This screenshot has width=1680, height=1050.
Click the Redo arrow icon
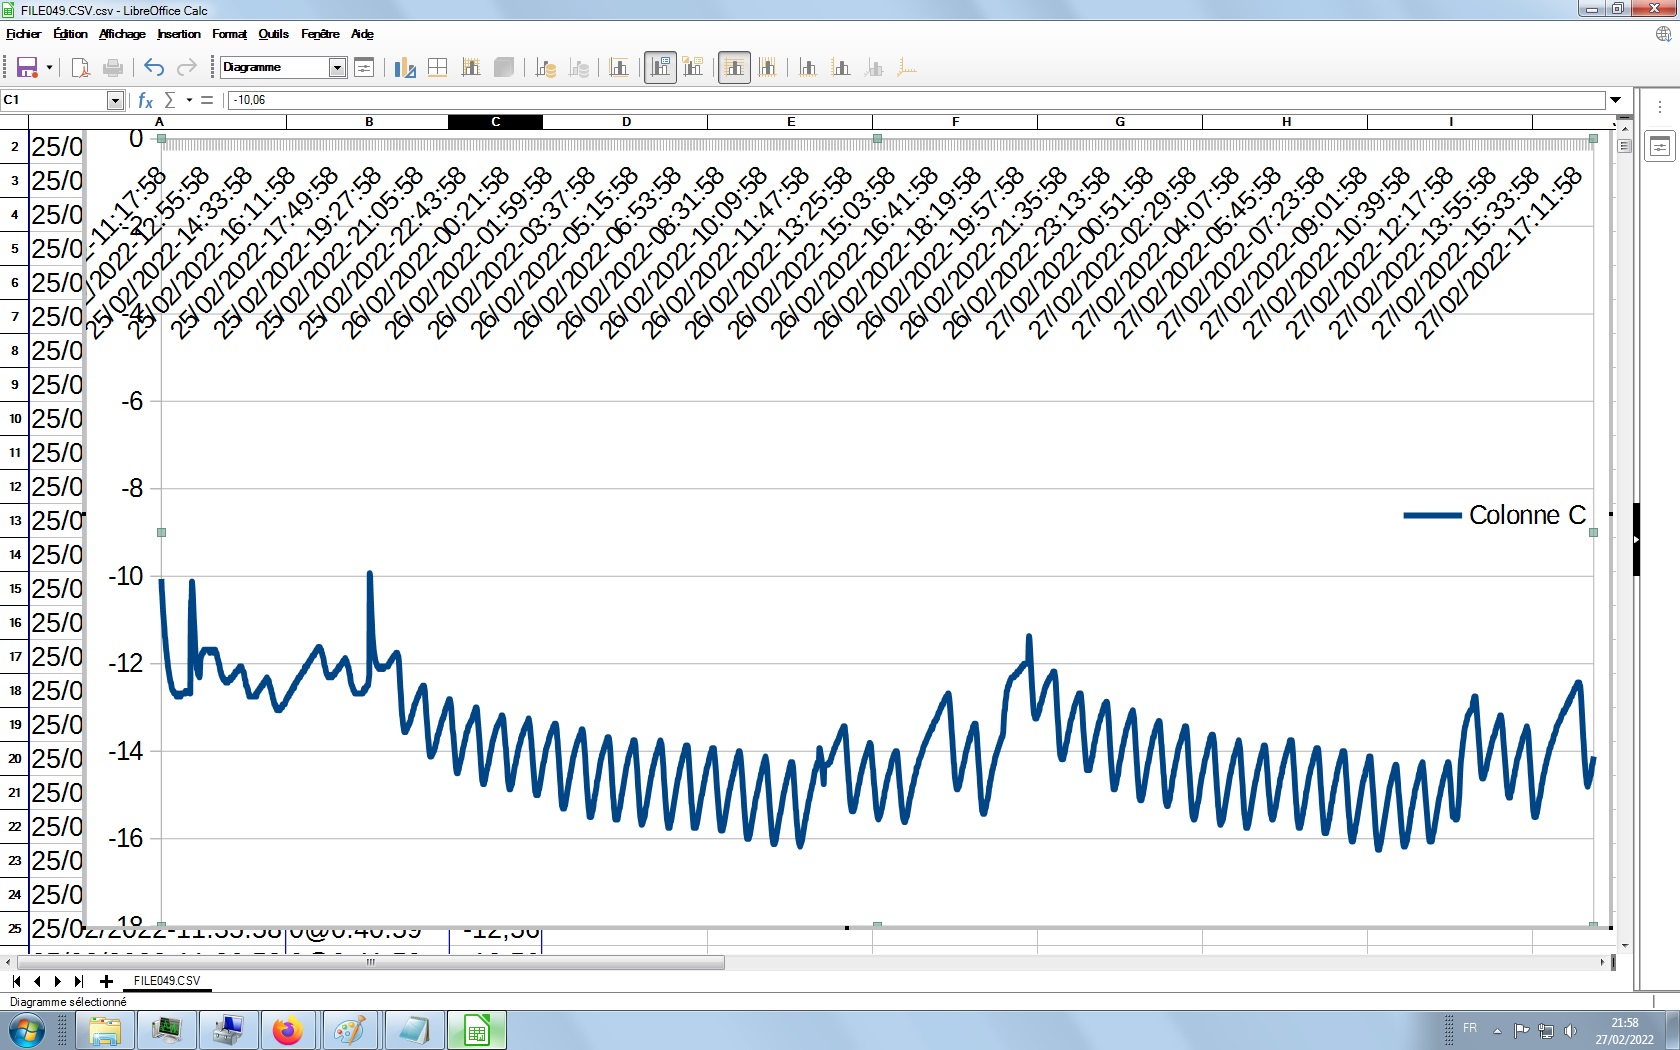(186, 68)
